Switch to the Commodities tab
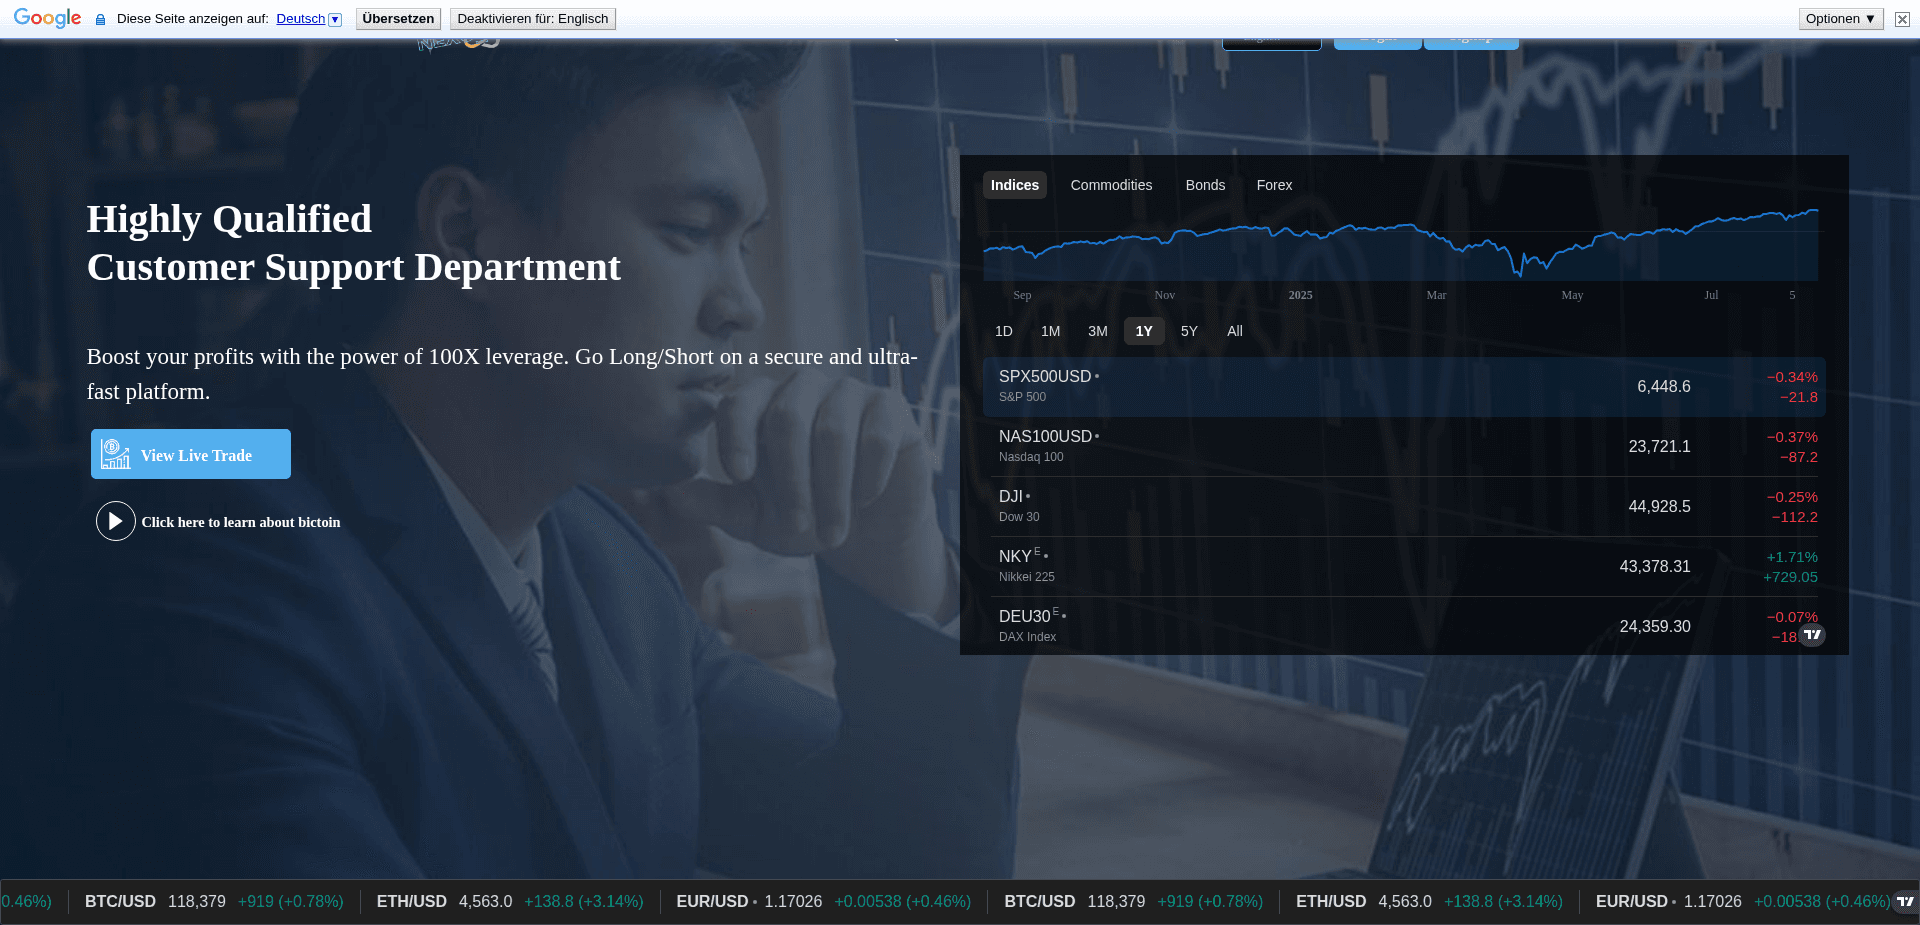Image resolution: width=1920 pixels, height=925 pixels. (x=1111, y=185)
